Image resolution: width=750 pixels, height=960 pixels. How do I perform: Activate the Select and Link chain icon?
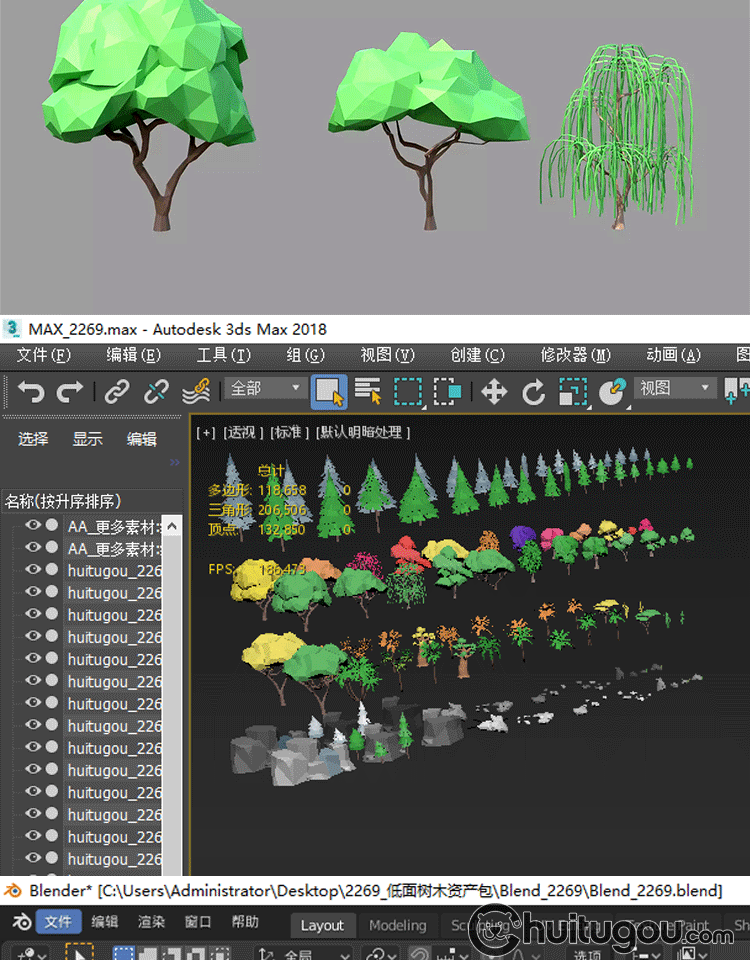tap(118, 391)
